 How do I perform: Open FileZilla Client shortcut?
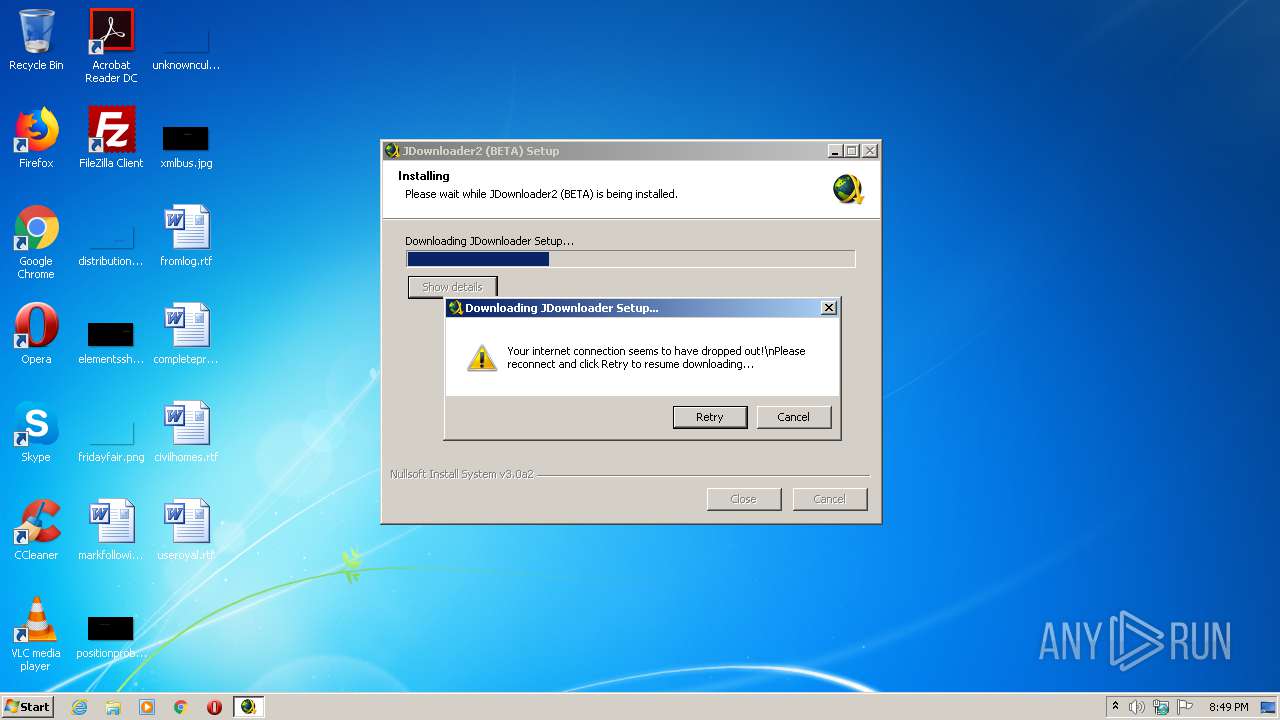point(111,138)
